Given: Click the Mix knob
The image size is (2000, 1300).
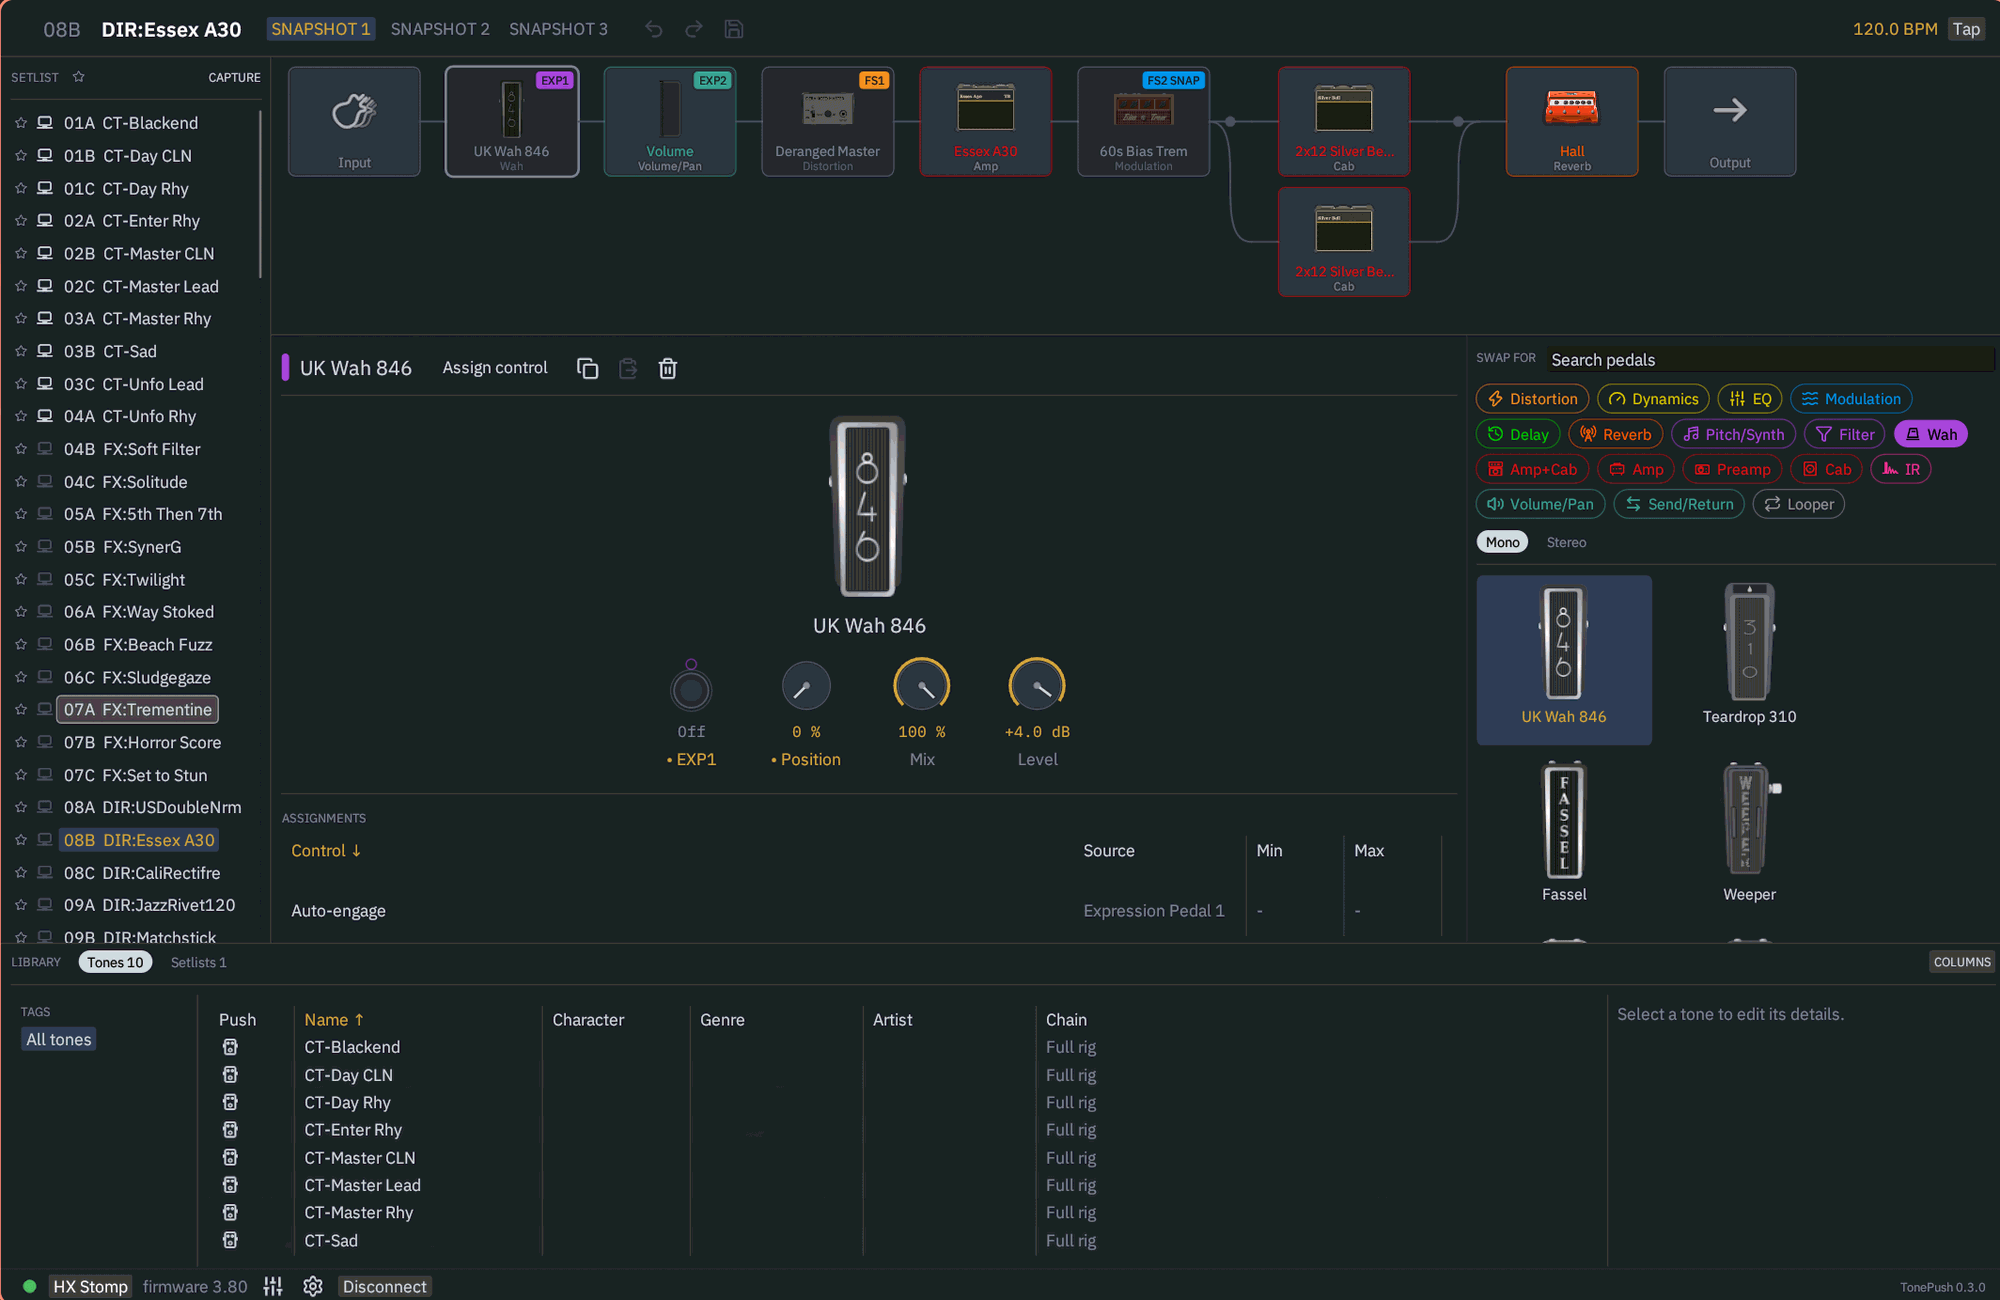Looking at the screenshot, I should point(921,687).
